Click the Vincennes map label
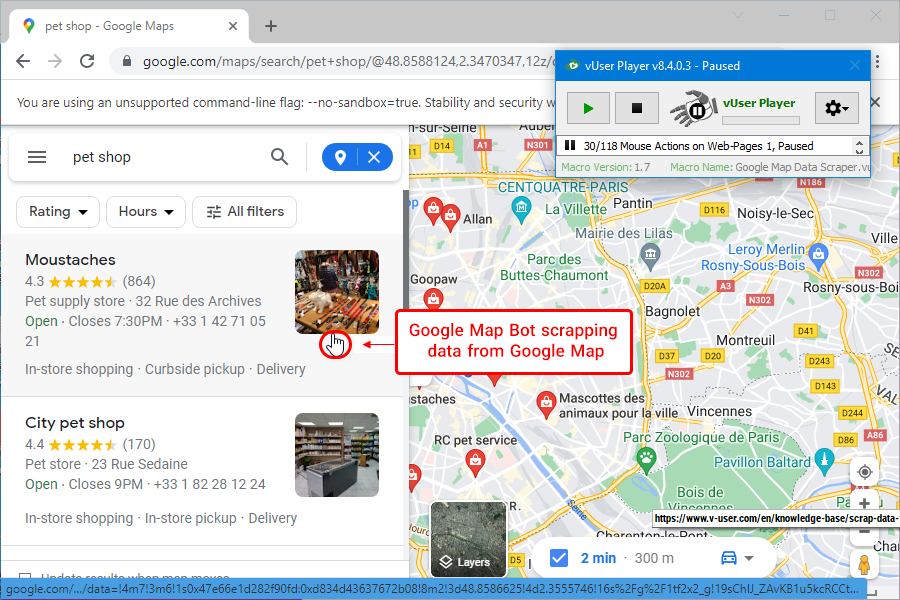The width and height of the screenshot is (900, 600). point(720,411)
